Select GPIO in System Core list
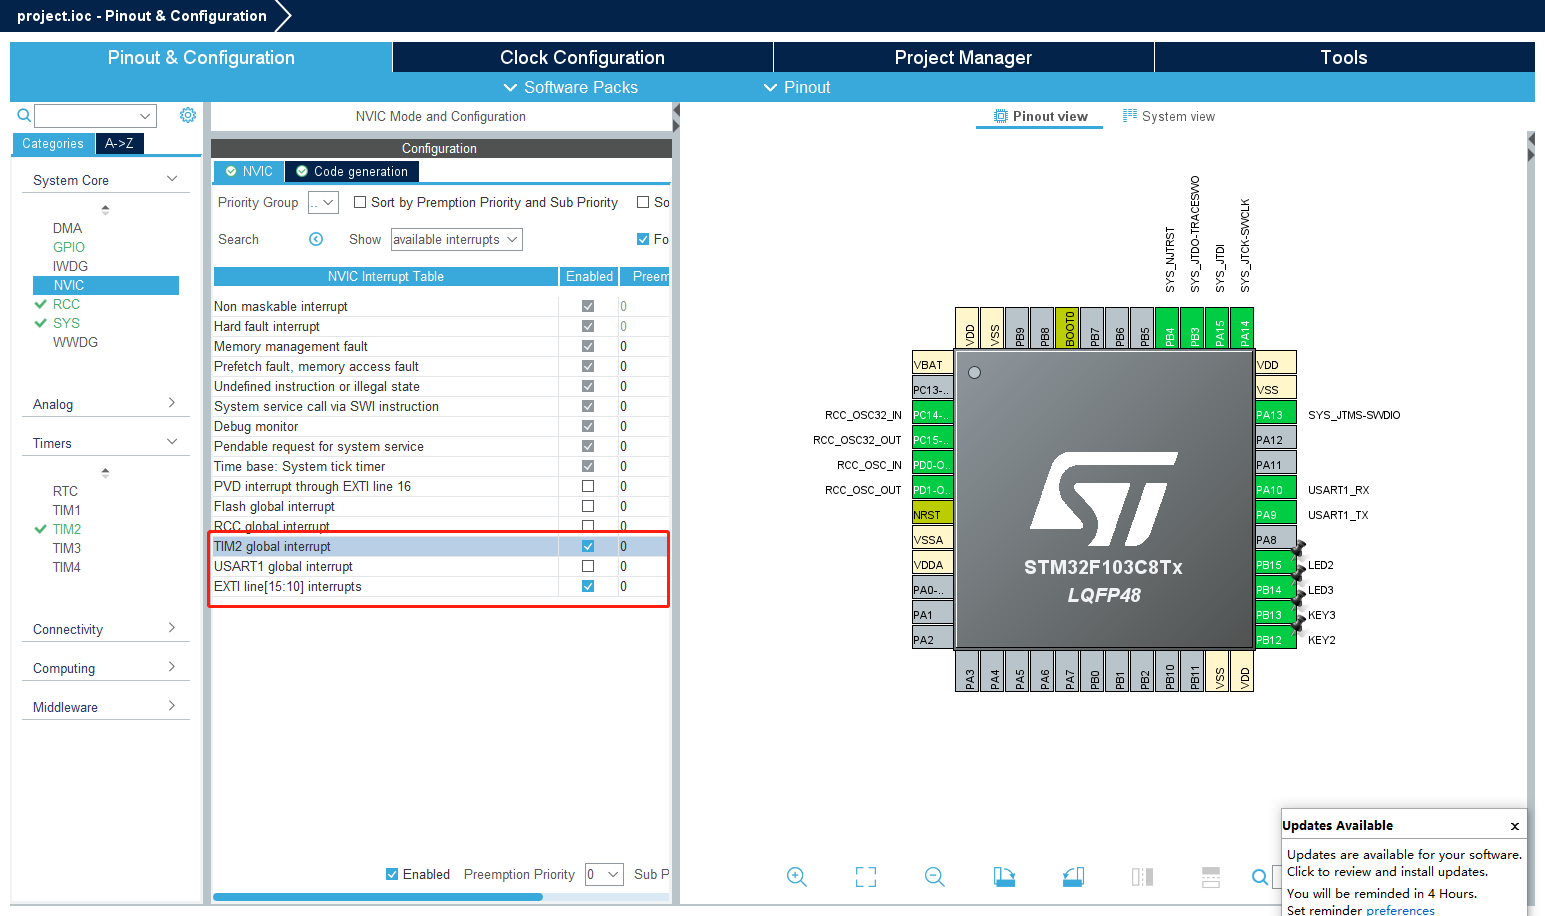The height and width of the screenshot is (916, 1545). (69, 247)
